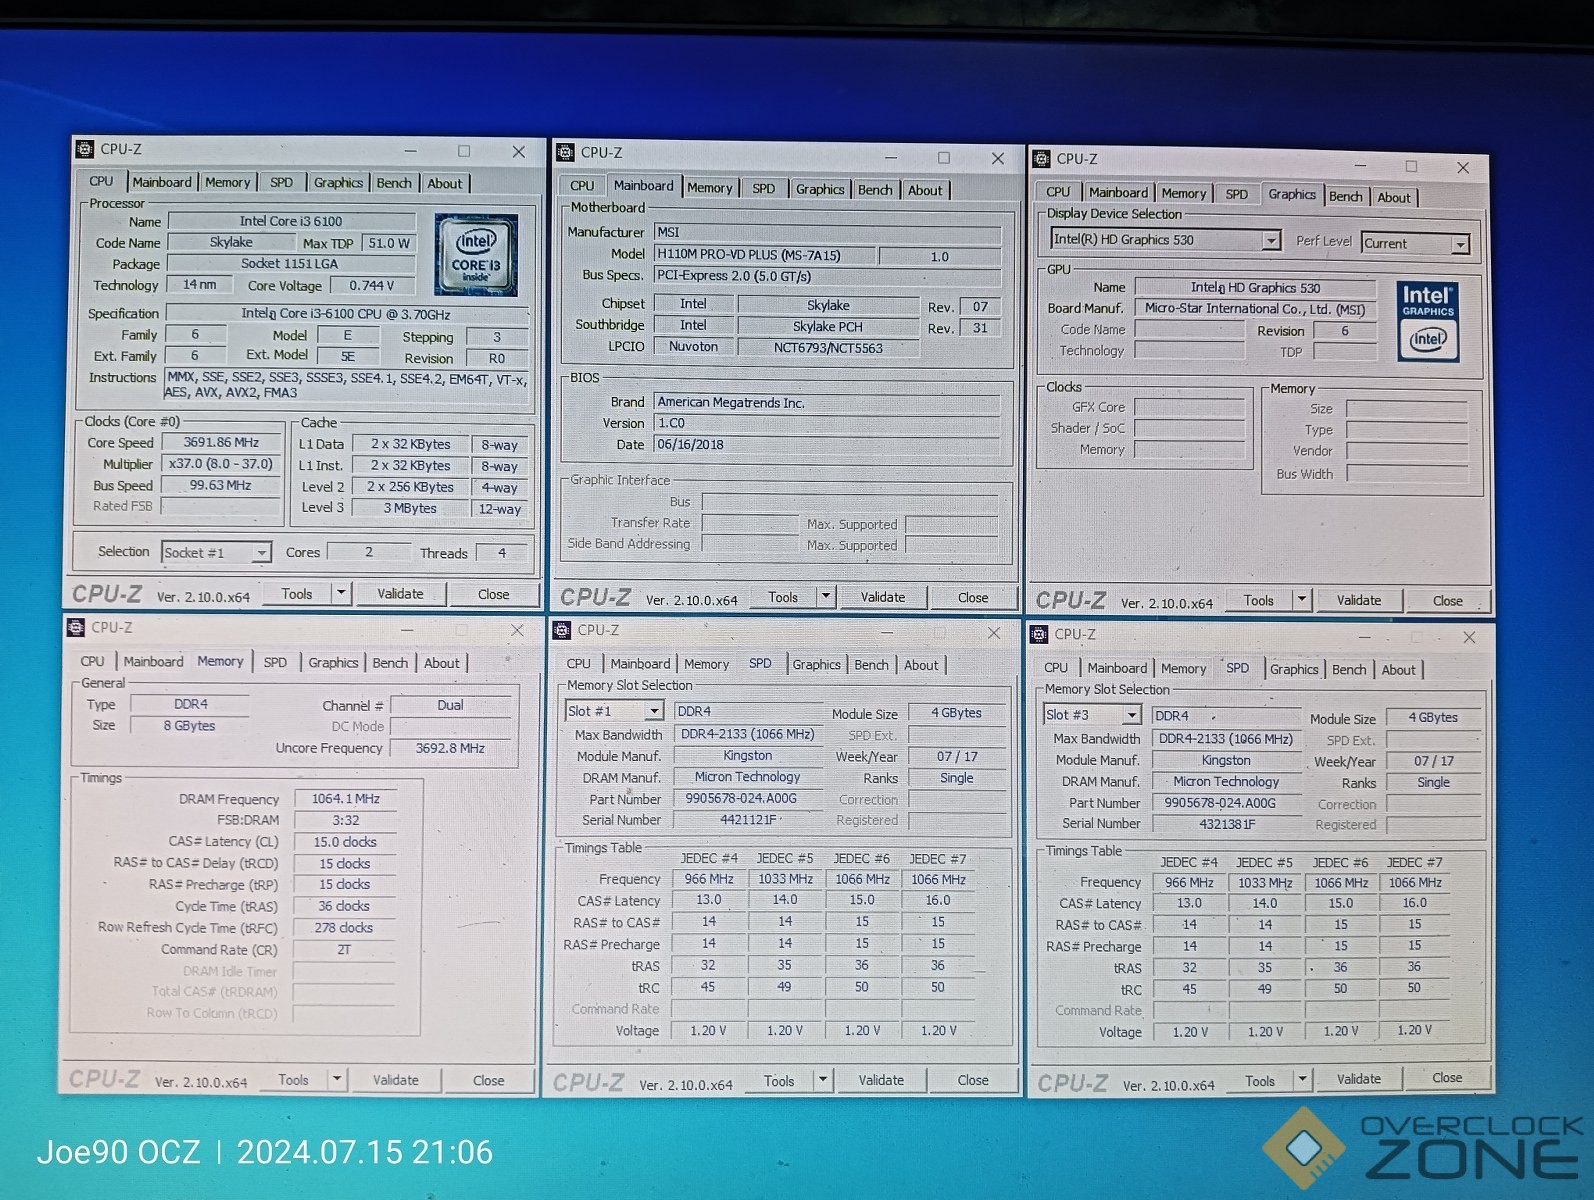
Task: Select the Memory tab in the HD Graphics window
Action: [x=1184, y=194]
